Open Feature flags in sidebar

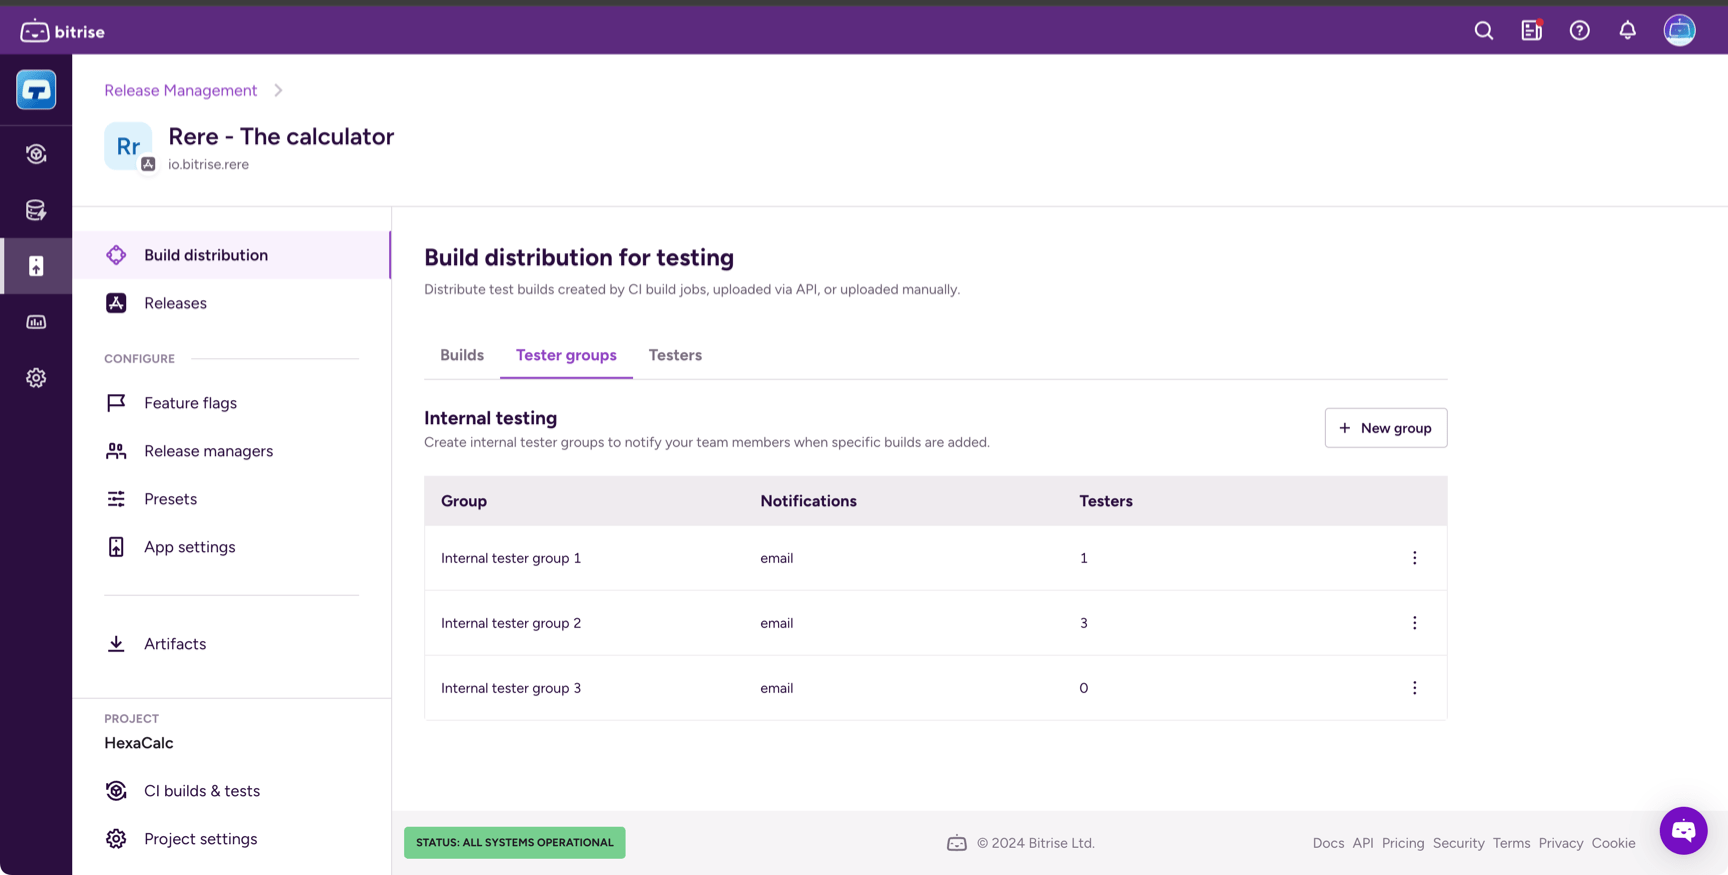190,403
